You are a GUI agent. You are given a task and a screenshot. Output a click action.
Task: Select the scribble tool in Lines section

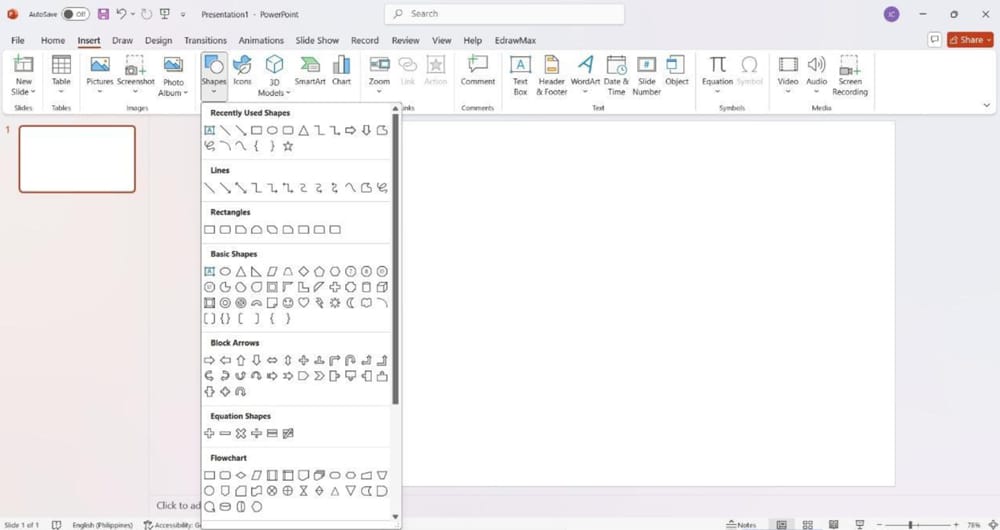tap(382, 188)
